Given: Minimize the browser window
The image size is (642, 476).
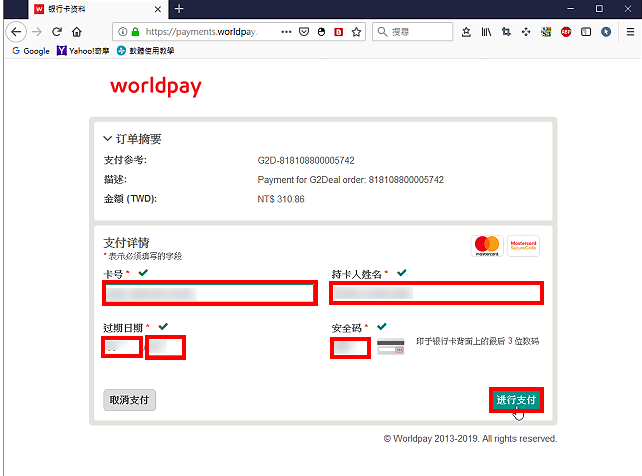Looking at the screenshot, I should click(570, 9).
